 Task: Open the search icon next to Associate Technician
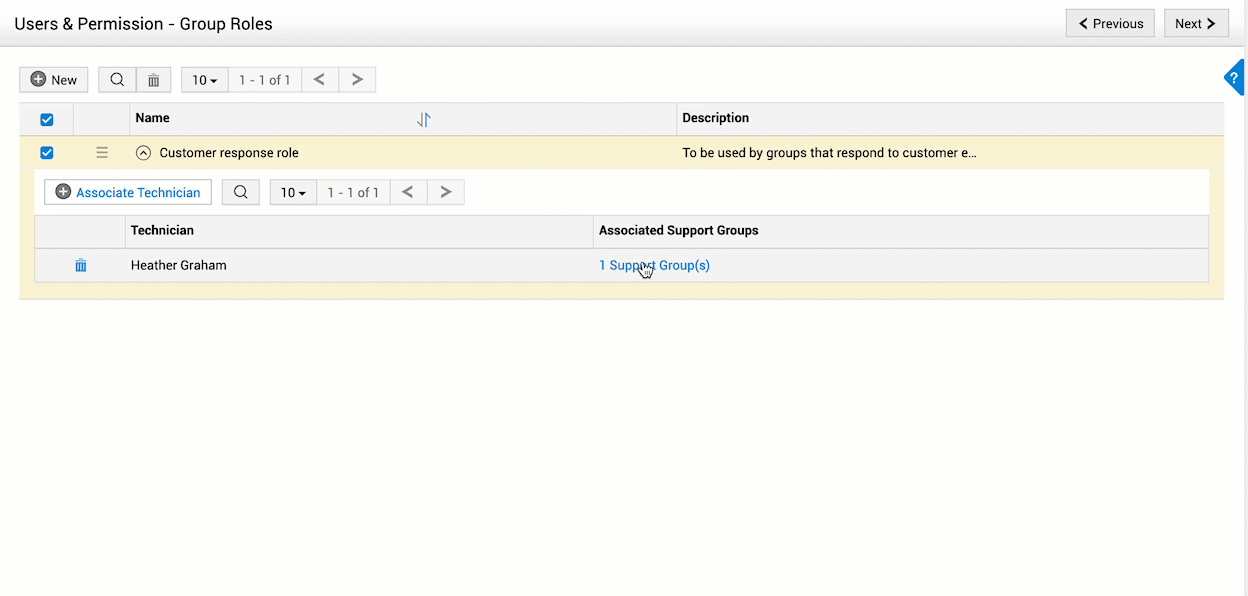240,192
